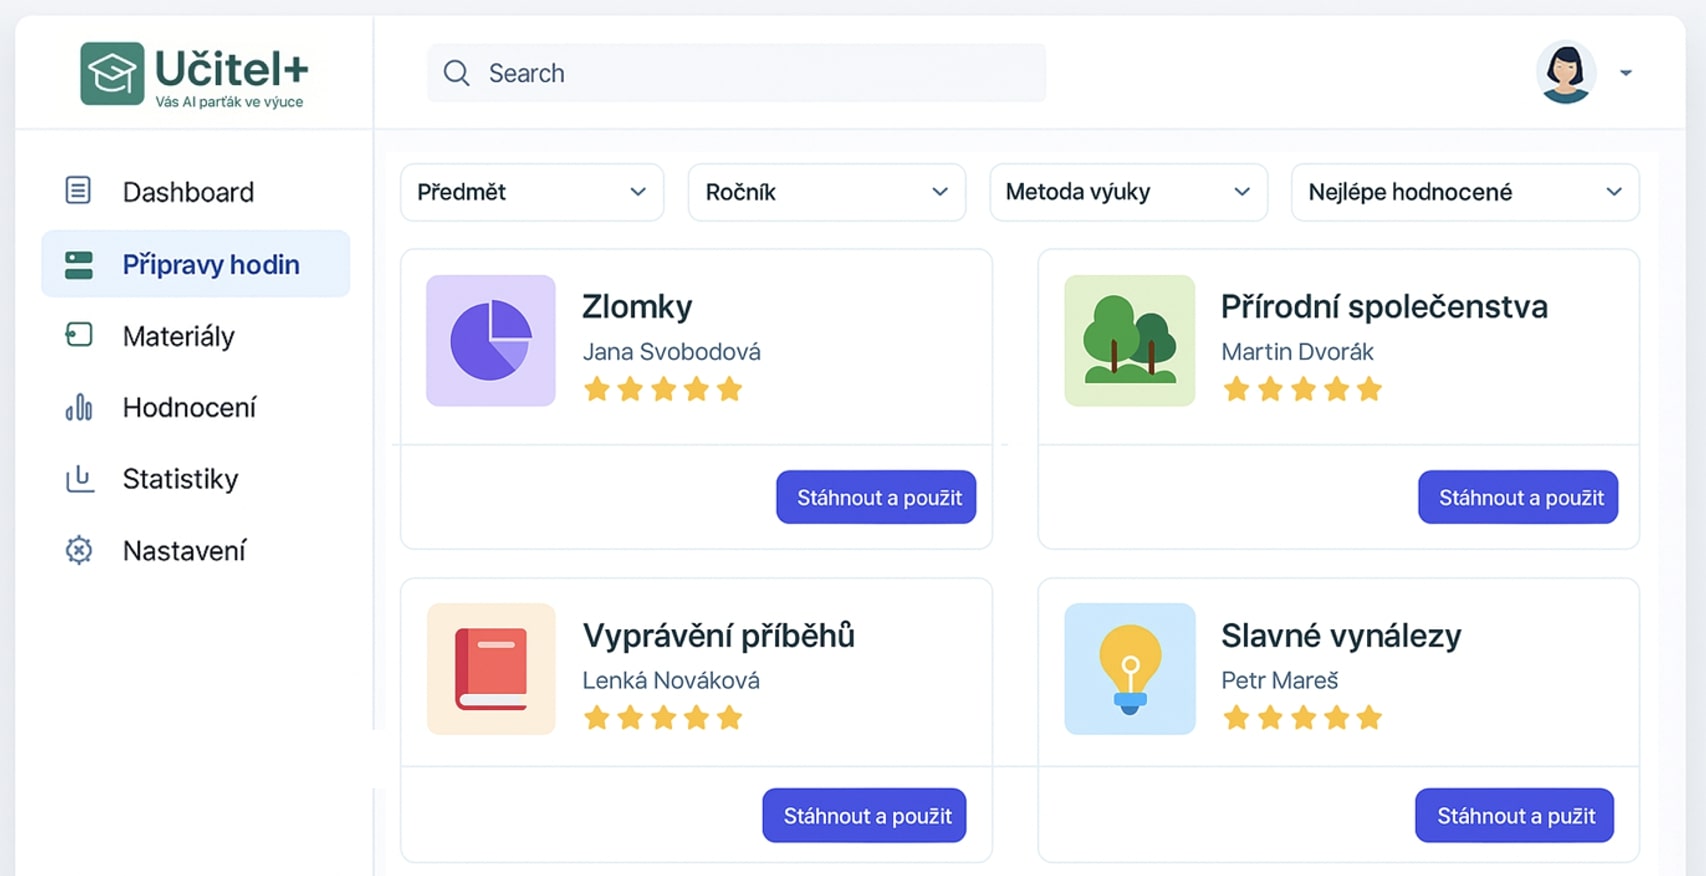
Task: Click the Hodnocení bar chart icon
Action: point(78,407)
